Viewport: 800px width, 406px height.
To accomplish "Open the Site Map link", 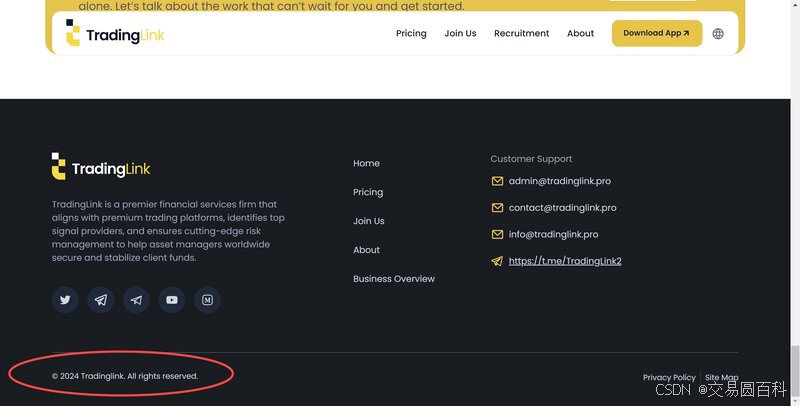I will [x=721, y=377].
